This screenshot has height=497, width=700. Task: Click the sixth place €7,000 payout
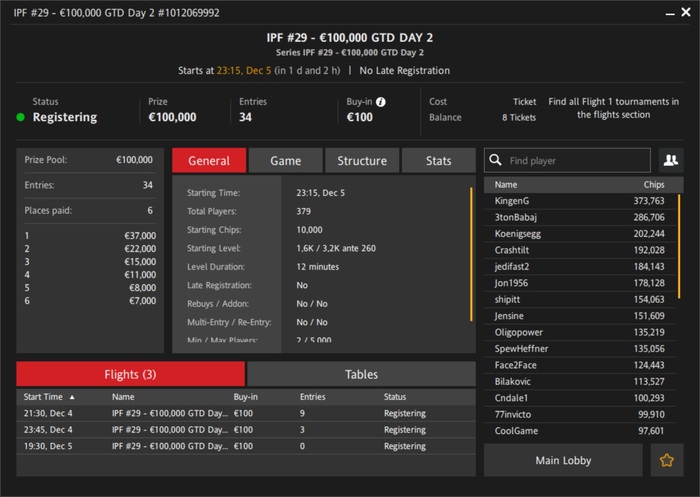142,301
